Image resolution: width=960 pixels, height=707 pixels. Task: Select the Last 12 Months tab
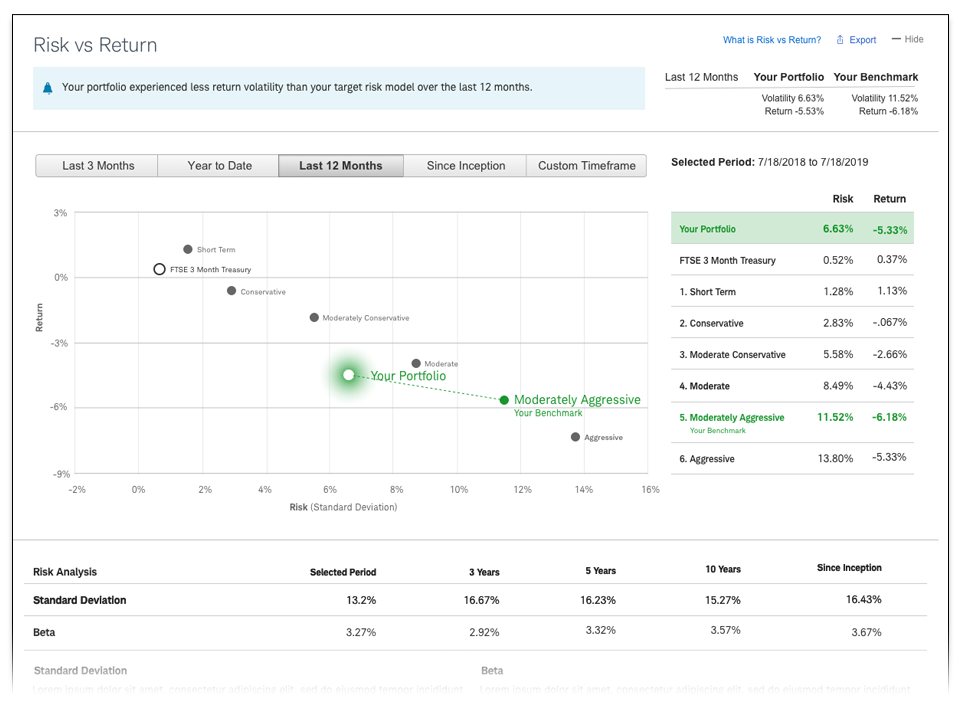[x=340, y=166]
